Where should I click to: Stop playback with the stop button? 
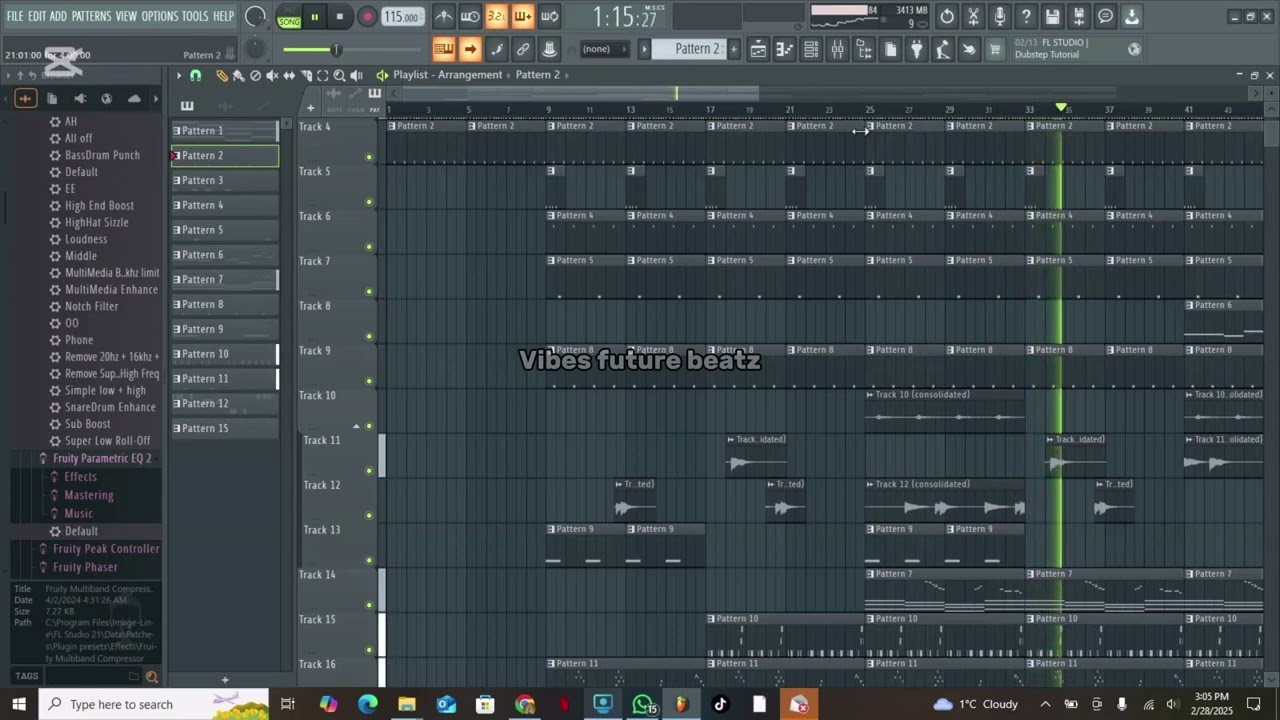click(340, 17)
